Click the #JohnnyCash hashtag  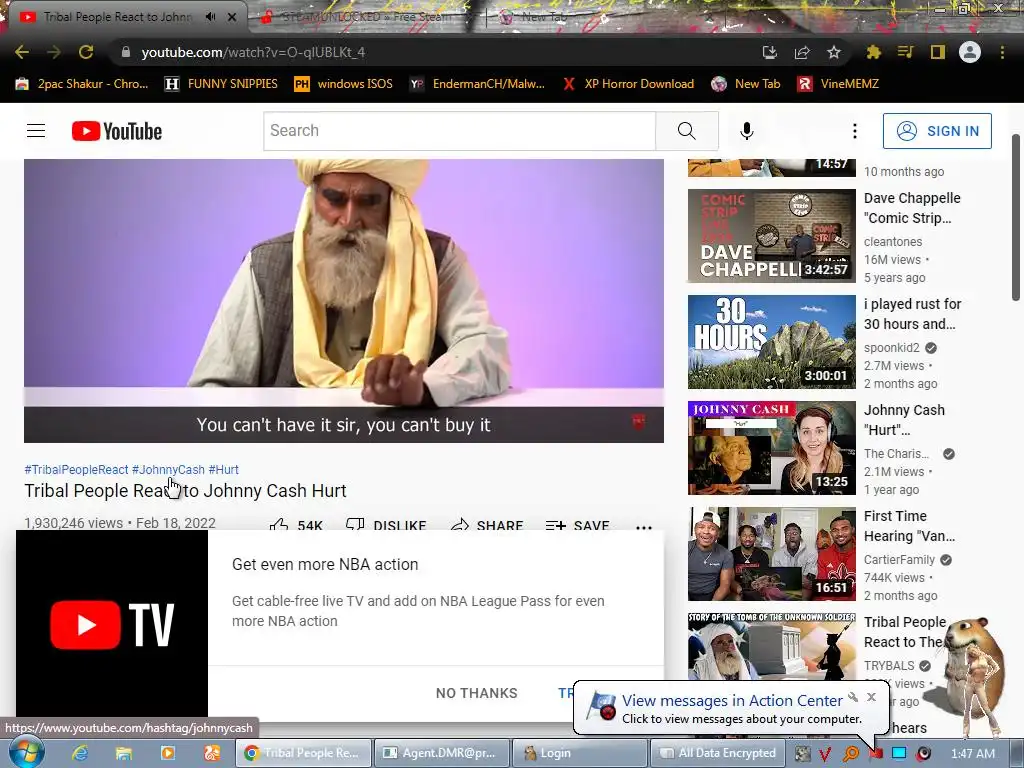coord(168,470)
